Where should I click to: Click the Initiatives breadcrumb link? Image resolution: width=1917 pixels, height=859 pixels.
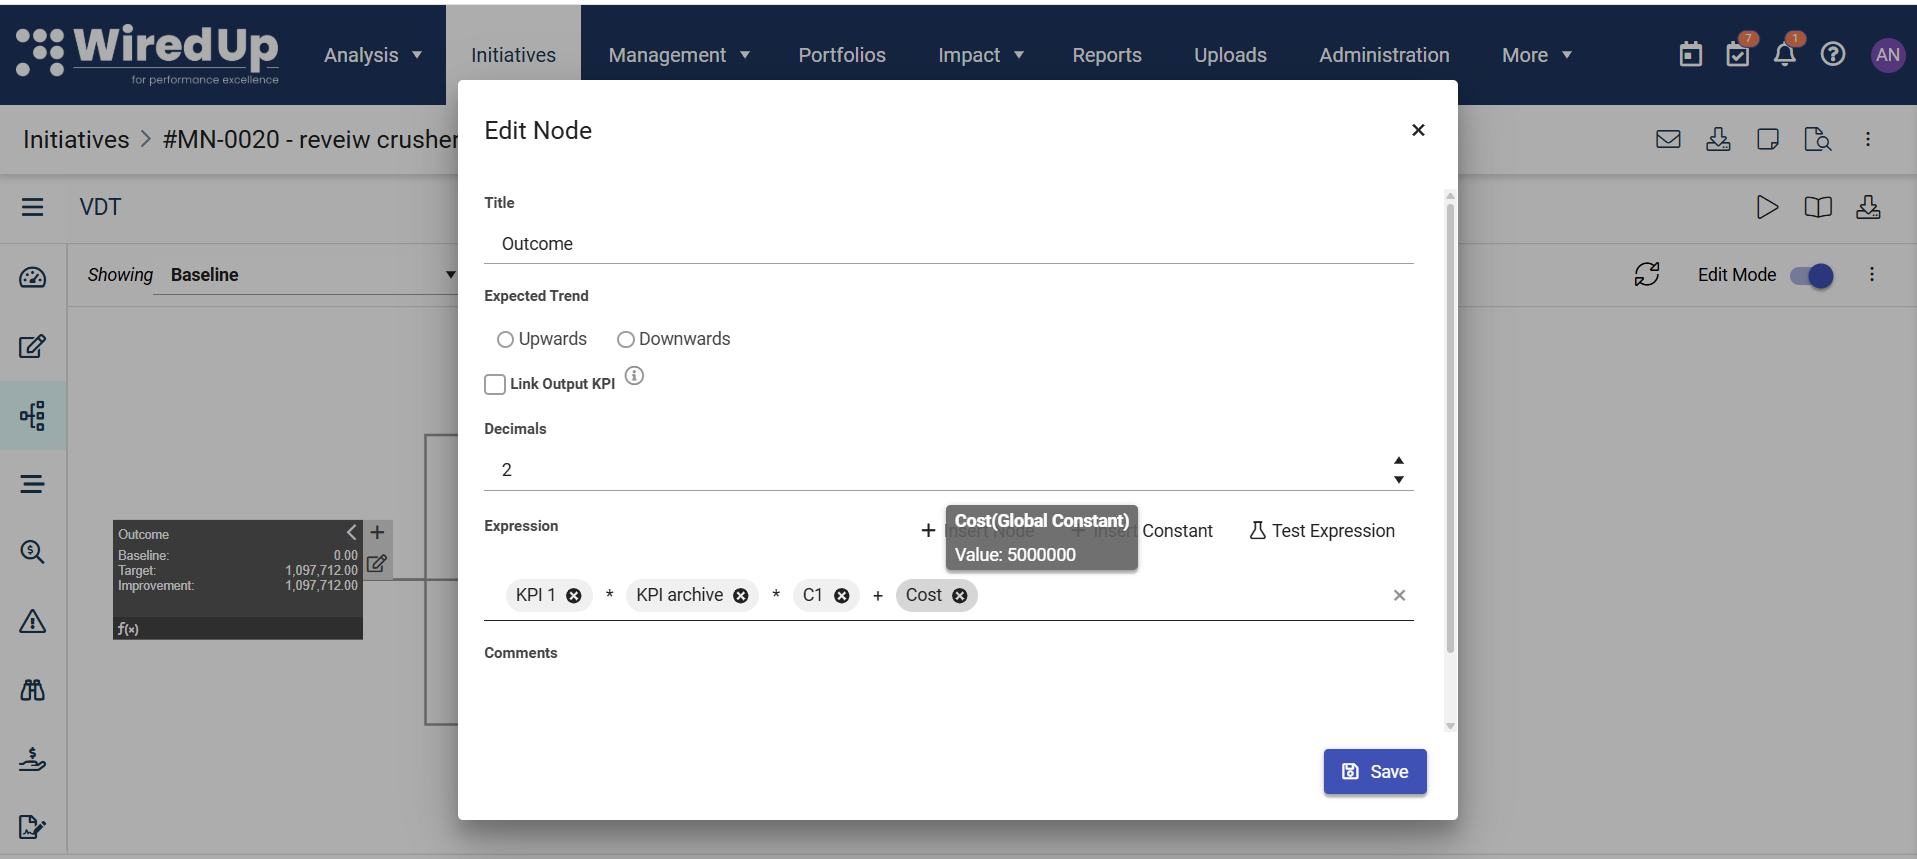tap(76, 139)
